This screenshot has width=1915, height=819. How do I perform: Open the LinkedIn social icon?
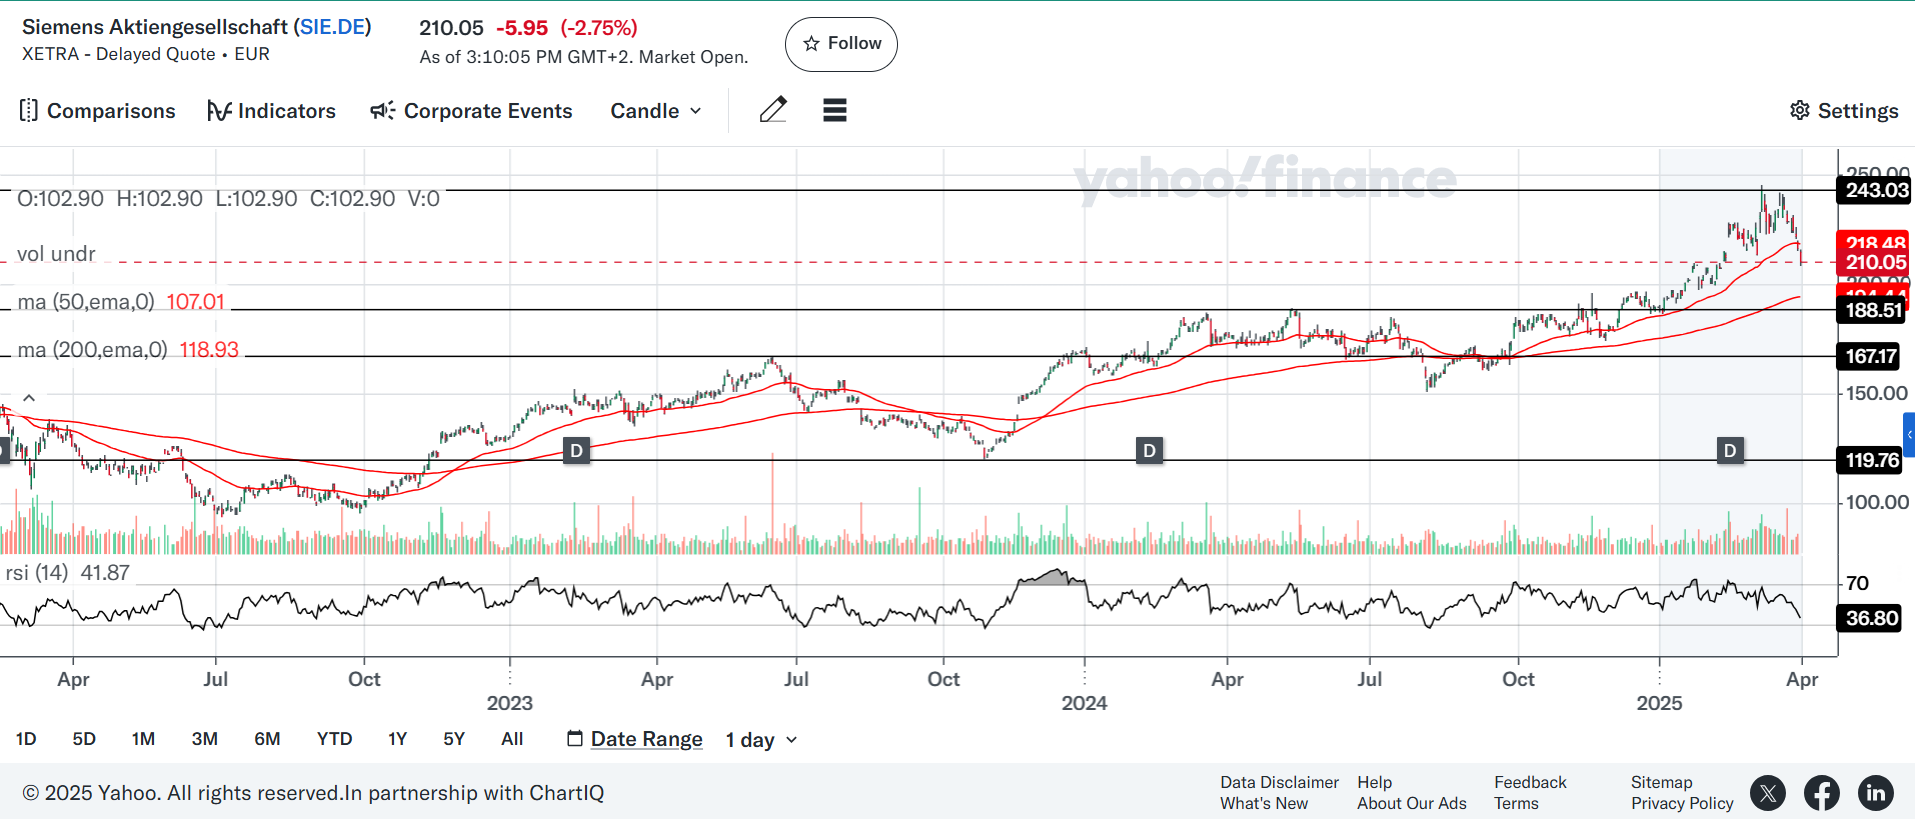(x=1876, y=793)
